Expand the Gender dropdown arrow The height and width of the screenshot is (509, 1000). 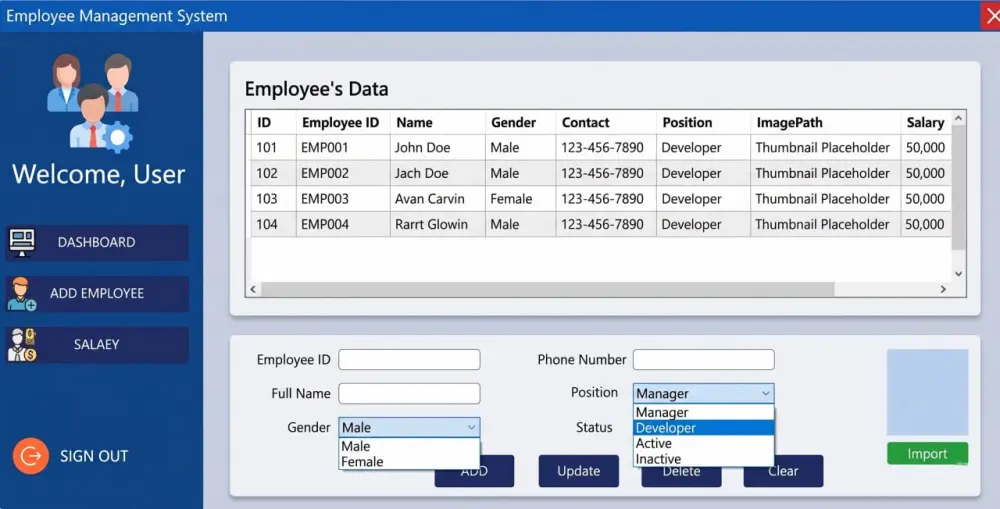coord(471,427)
